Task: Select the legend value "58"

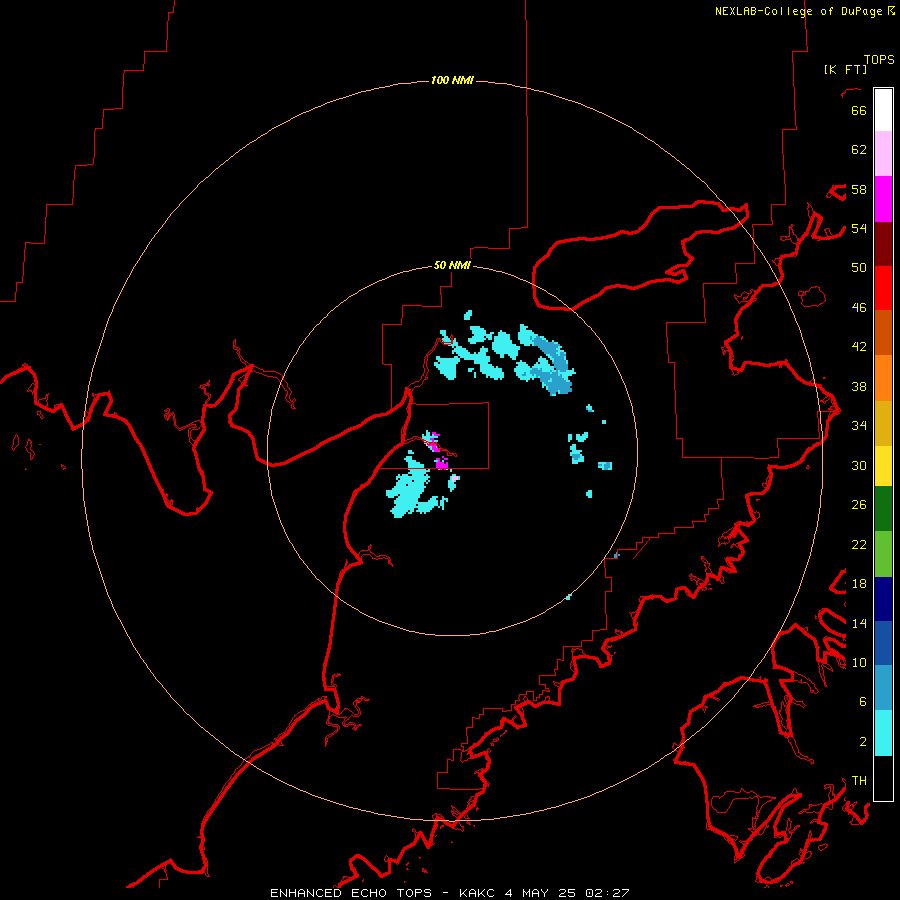Action: click(859, 189)
